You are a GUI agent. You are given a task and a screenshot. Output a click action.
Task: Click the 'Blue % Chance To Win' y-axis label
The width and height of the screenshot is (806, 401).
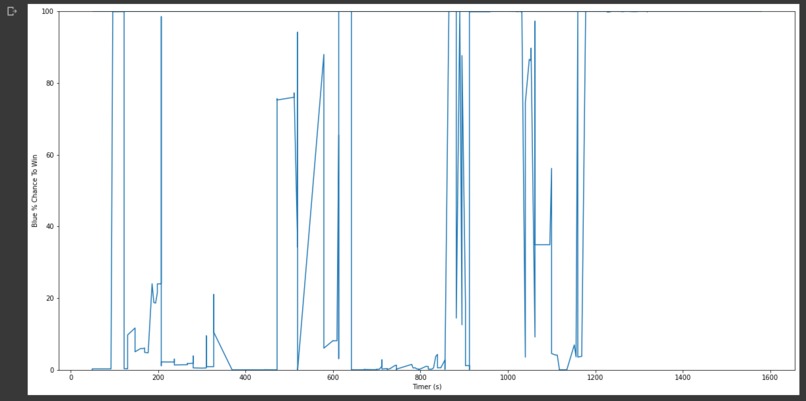coord(35,190)
